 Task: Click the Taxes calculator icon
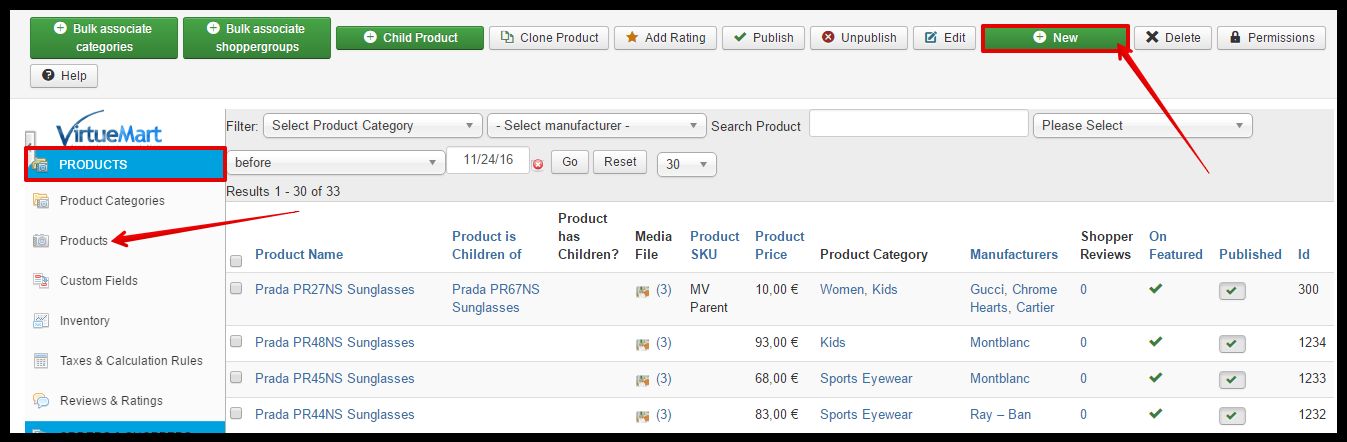pyautogui.click(x=41, y=361)
